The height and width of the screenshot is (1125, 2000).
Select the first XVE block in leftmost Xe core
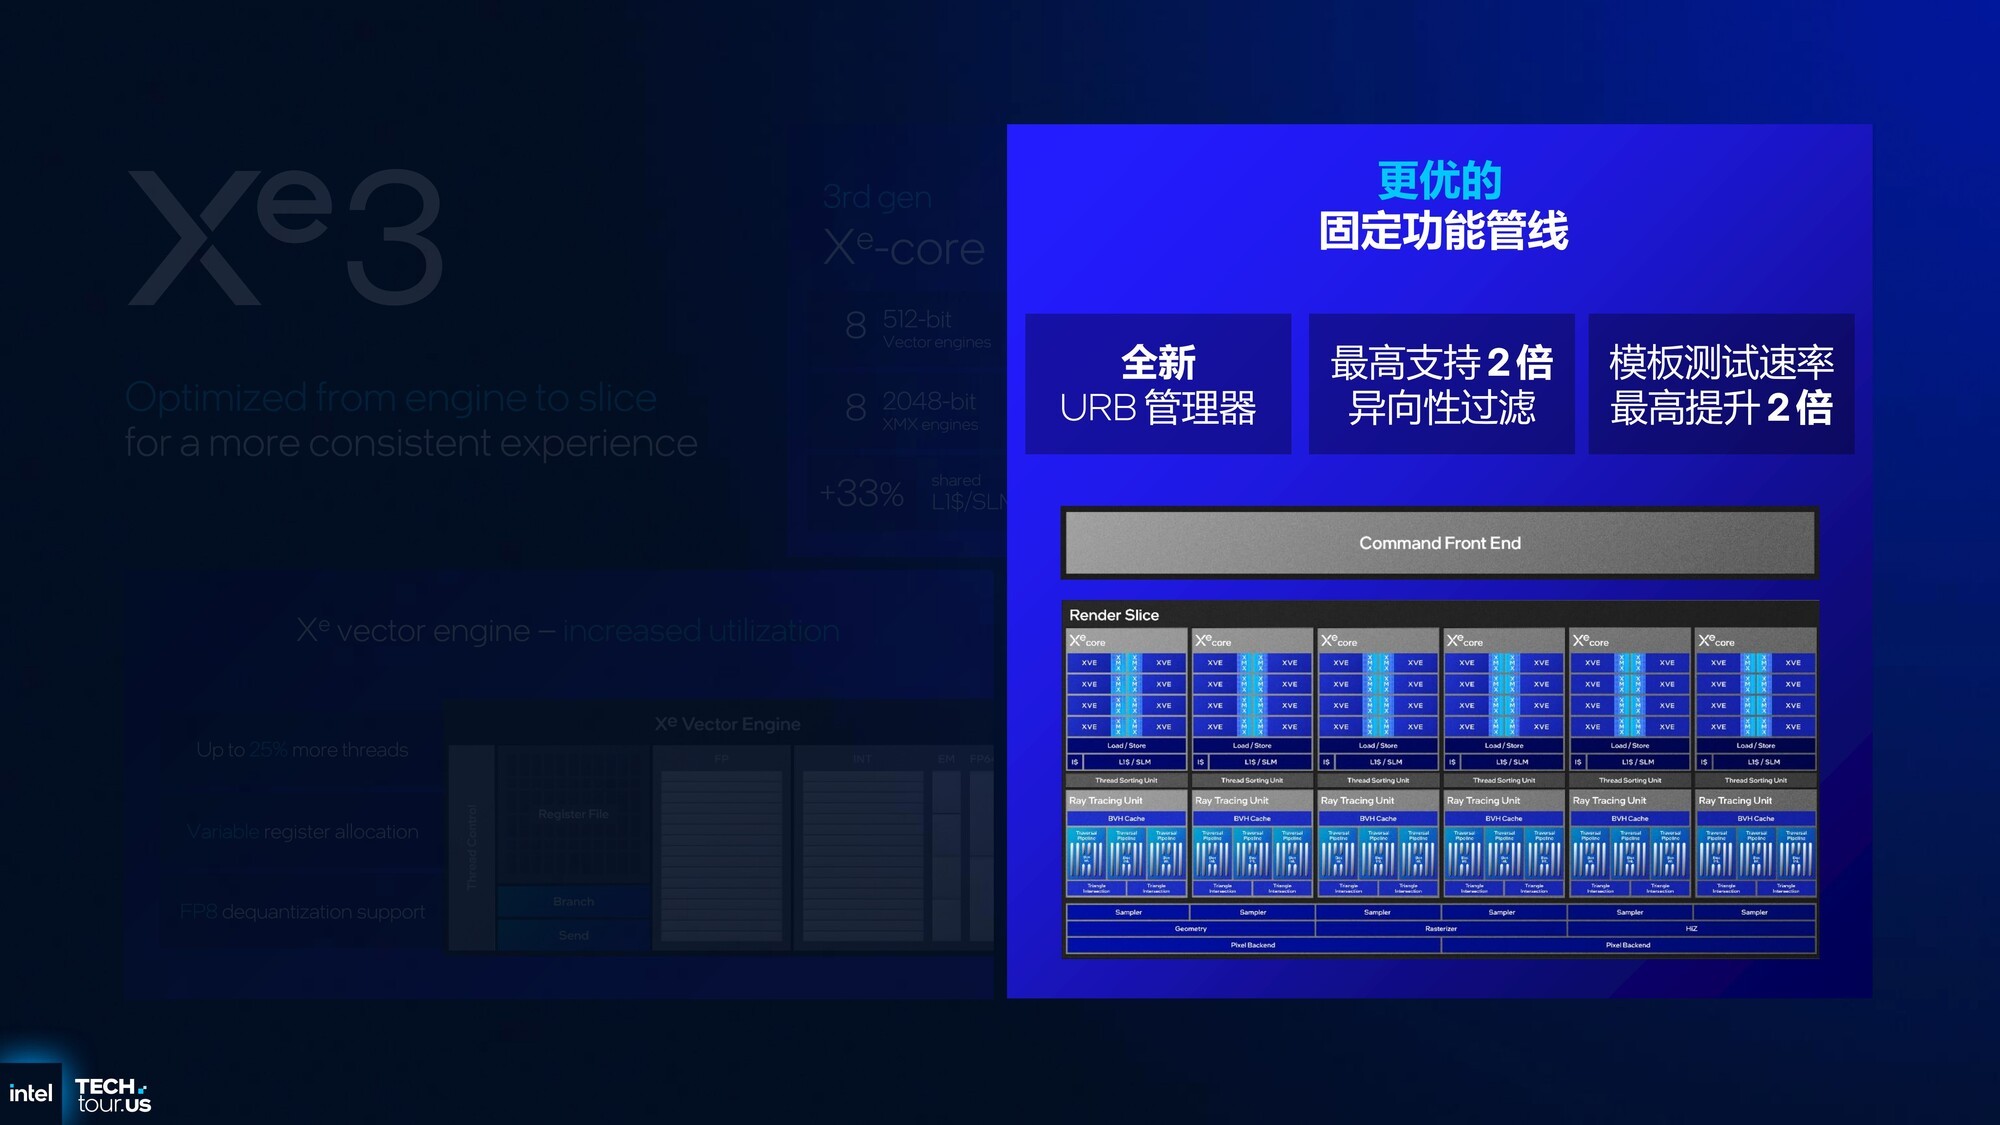tap(1090, 662)
